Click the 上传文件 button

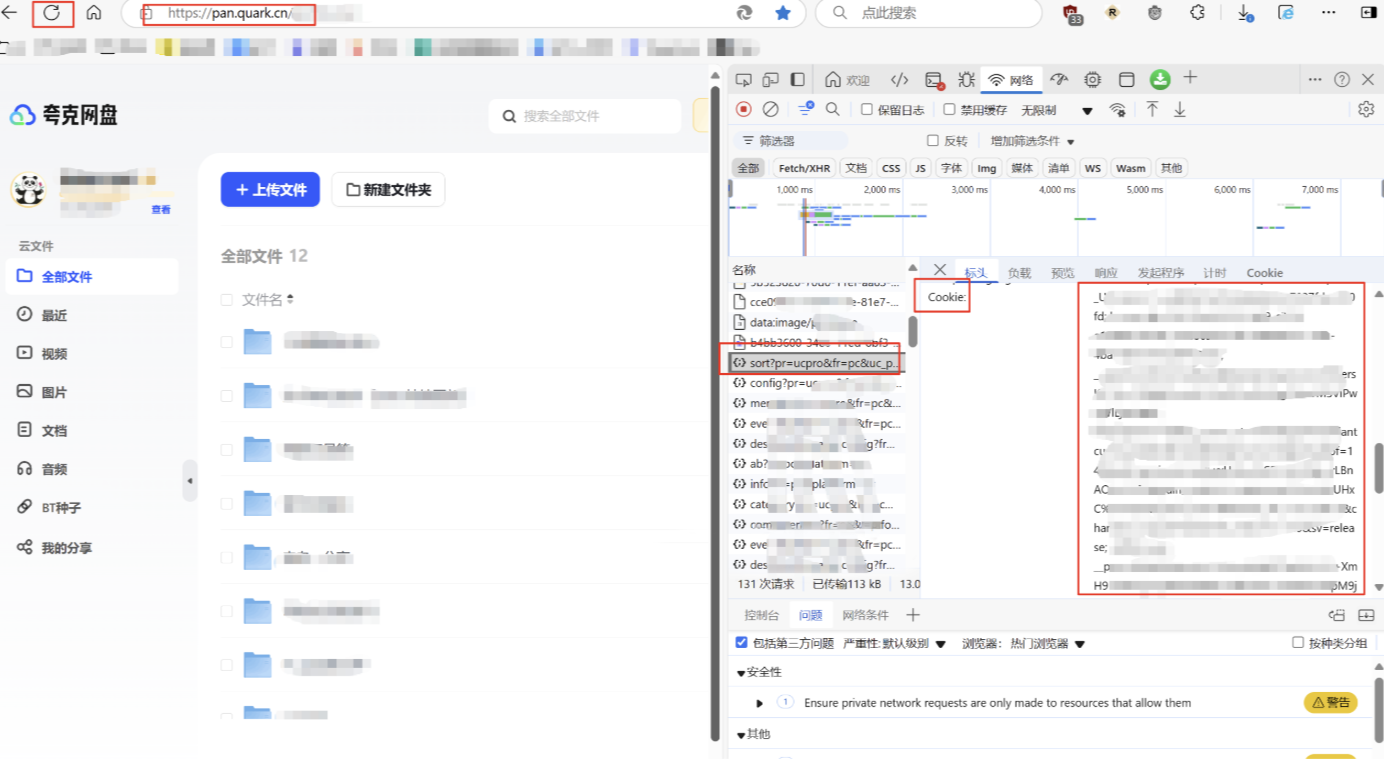click(x=270, y=189)
